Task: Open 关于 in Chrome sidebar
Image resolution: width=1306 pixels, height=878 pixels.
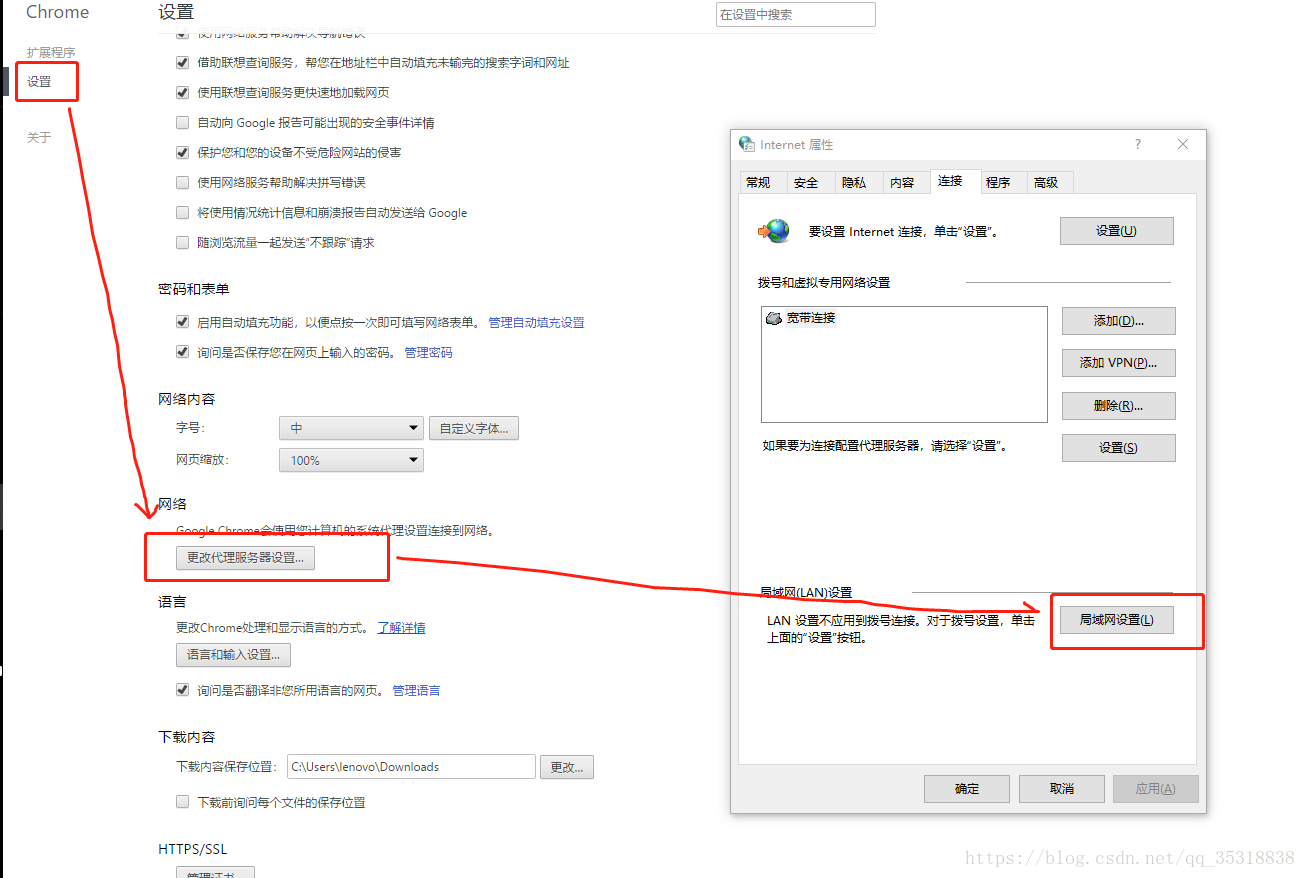Action: click(39, 137)
